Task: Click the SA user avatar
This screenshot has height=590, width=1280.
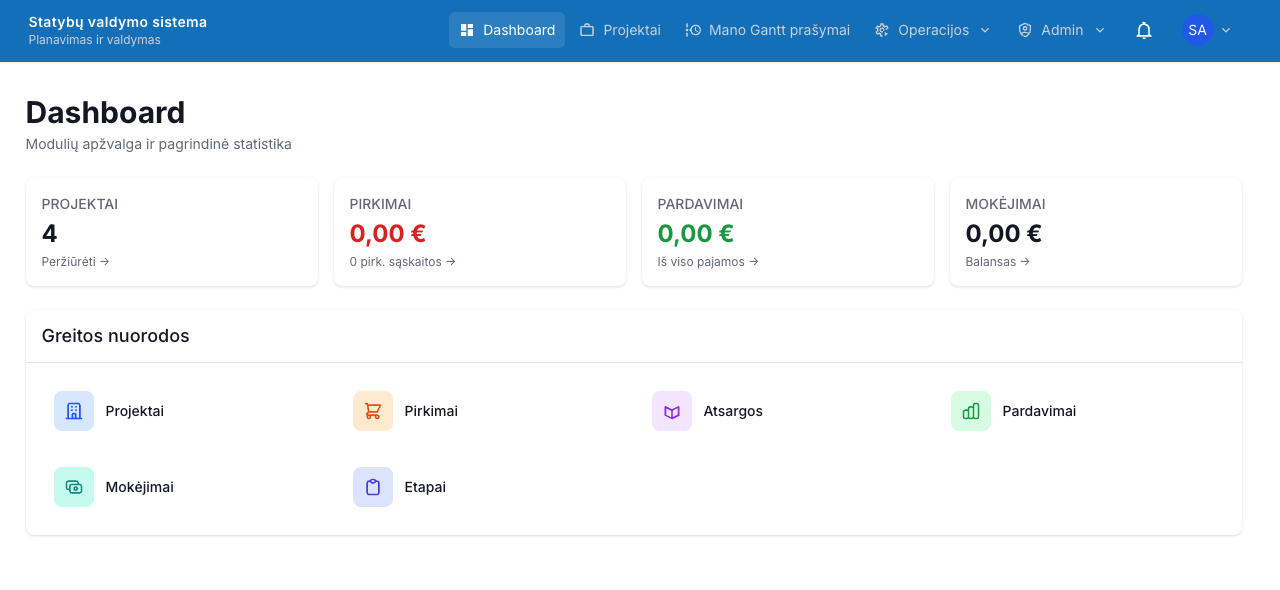Action: pos(1197,30)
